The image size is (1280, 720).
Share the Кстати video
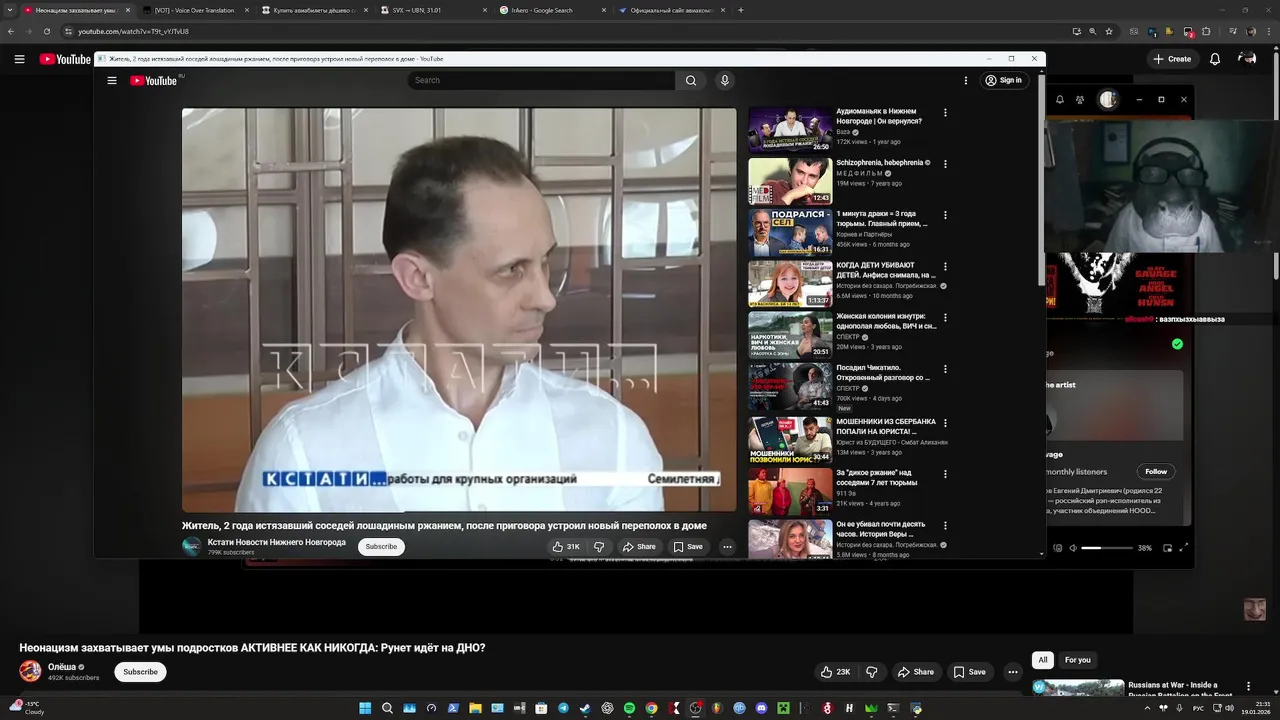point(639,547)
